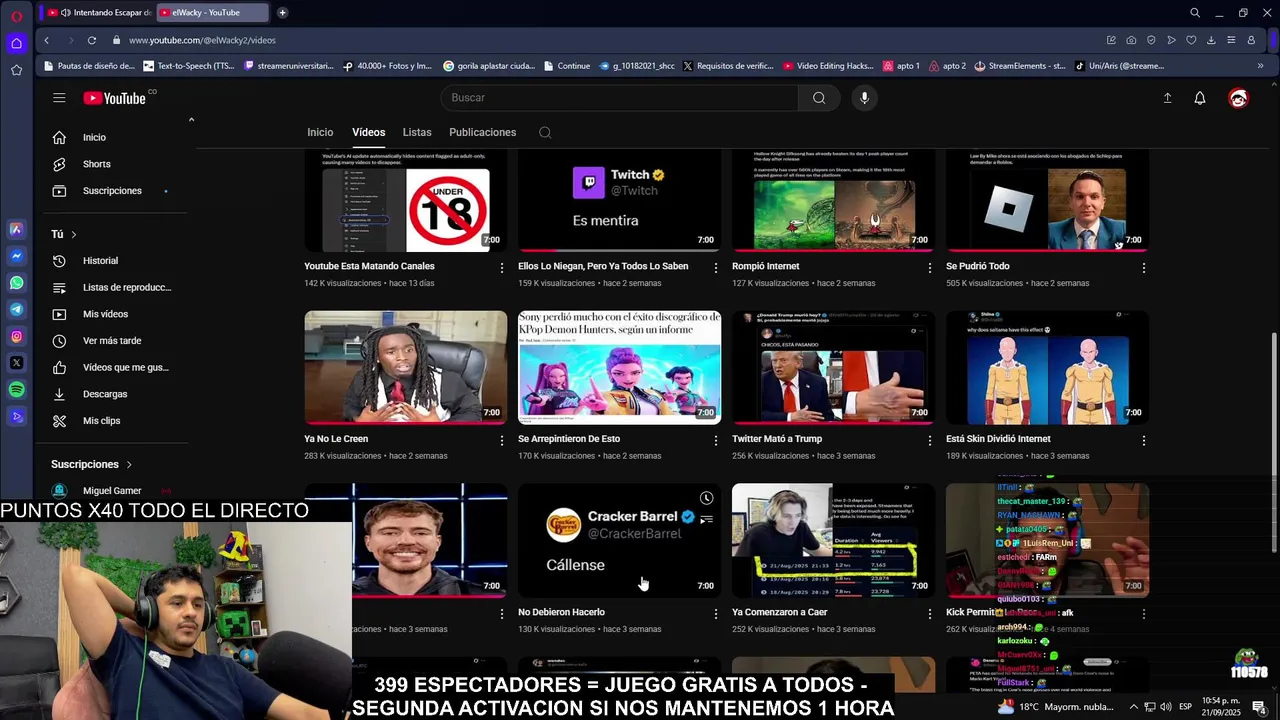This screenshot has width=1280, height=720.
Task: Open Ya Comenzaron a Caer title
Action: click(779, 612)
